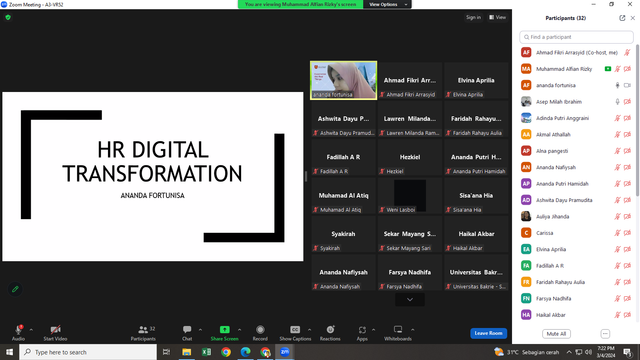Click the Windows Start button
Screen dimensions: 640x360
[x=9, y=352]
